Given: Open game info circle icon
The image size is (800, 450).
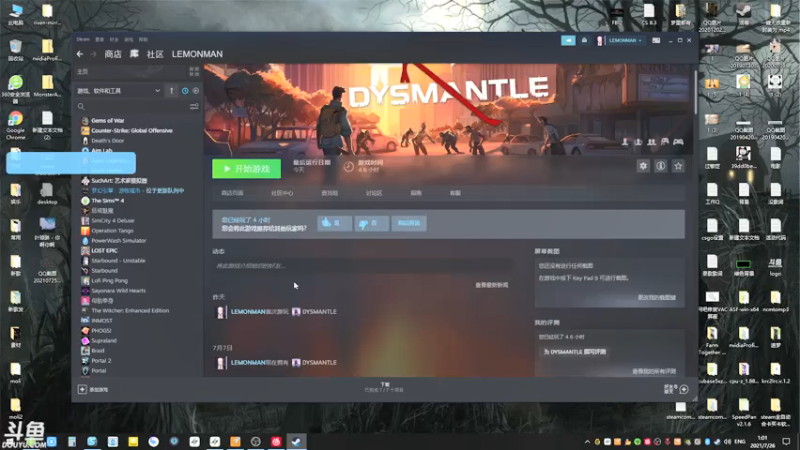Looking at the screenshot, I should click(660, 166).
